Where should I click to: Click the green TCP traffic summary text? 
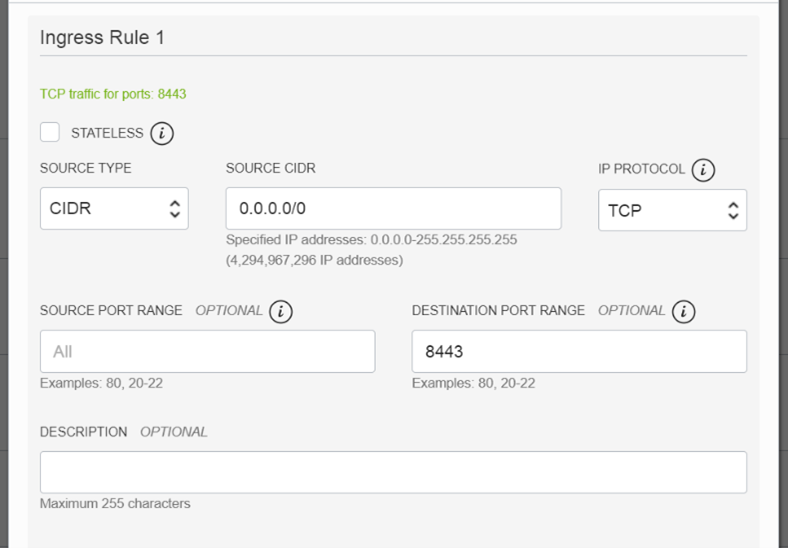point(113,94)
